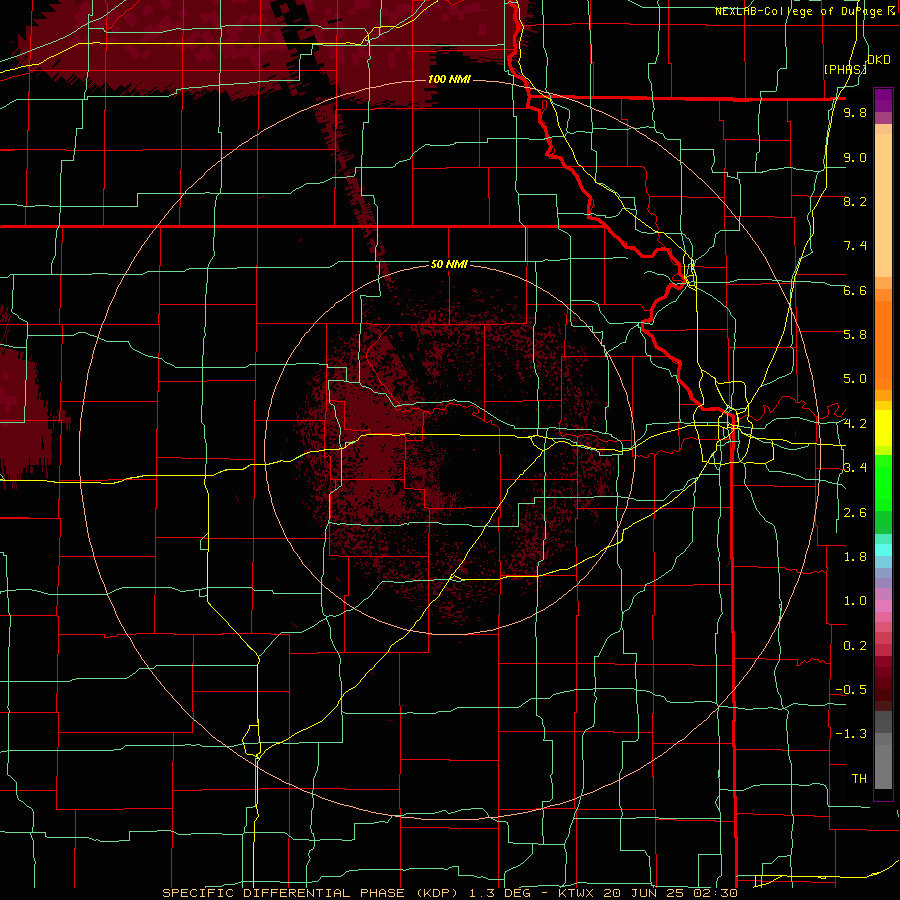Click the 7.4 value on the color scale
This screenshot has height=900, width=900.
[855, 246]
